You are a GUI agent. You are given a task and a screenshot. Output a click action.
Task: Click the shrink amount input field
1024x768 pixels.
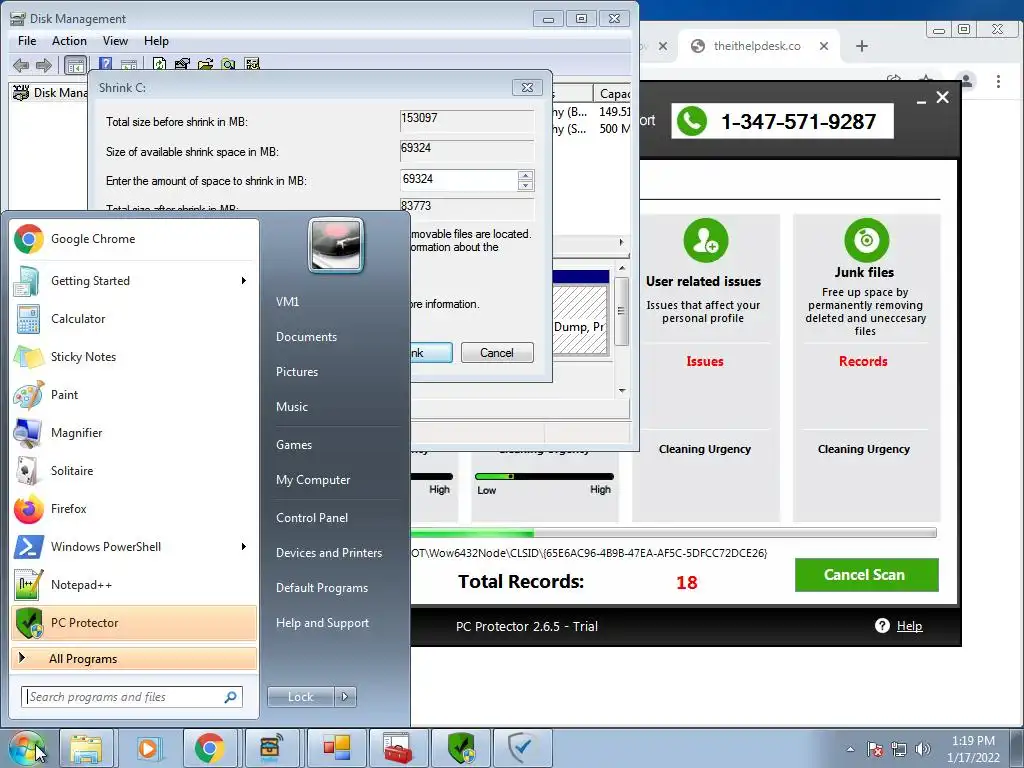pyautogui.click(x=458, y=180)
